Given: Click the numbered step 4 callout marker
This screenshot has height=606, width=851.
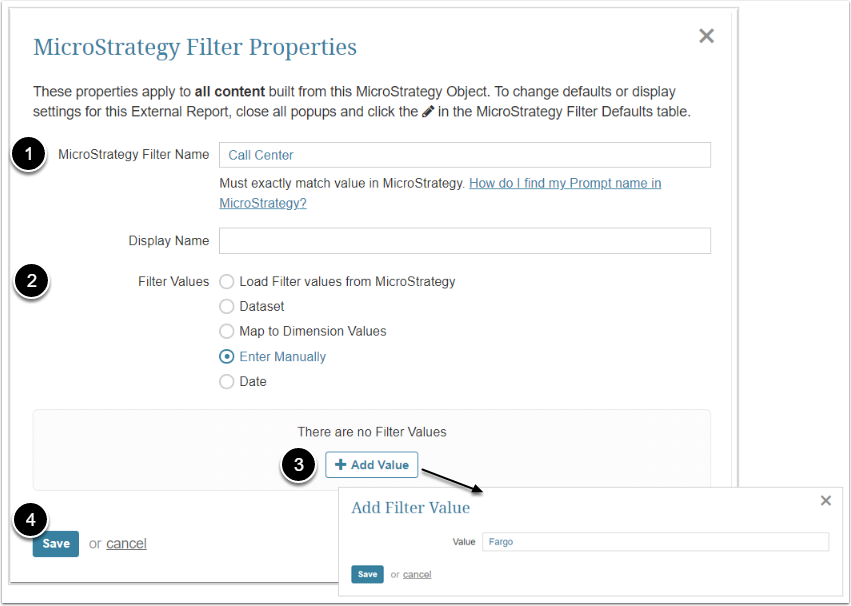Looking at the screenshot, I should tap(32, 520).
